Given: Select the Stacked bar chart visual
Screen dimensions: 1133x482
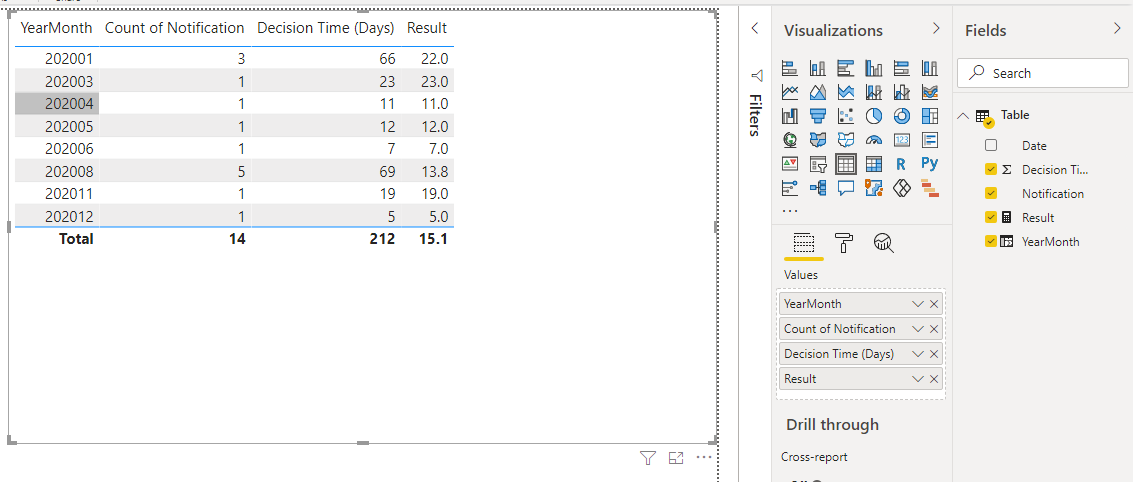Looking at the screenshot, I should point(790,69).
